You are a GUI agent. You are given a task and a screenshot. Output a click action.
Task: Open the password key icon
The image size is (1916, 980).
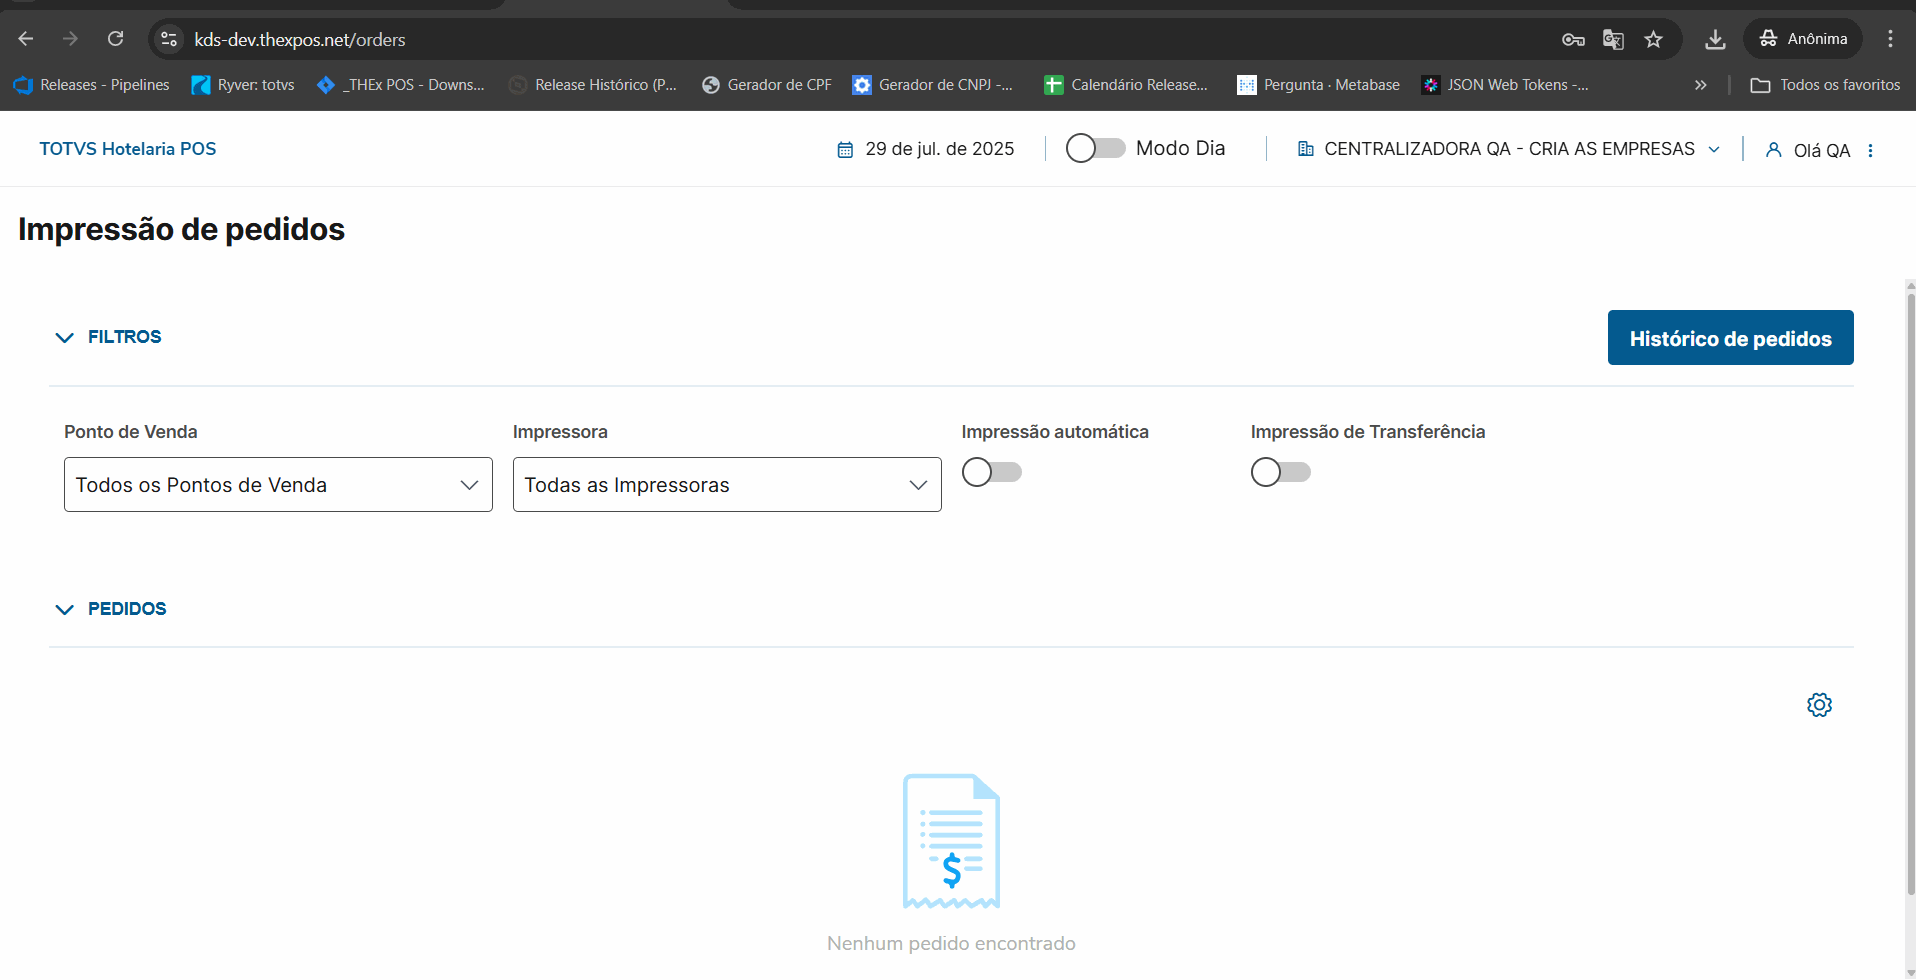[x=1573, y=39]
